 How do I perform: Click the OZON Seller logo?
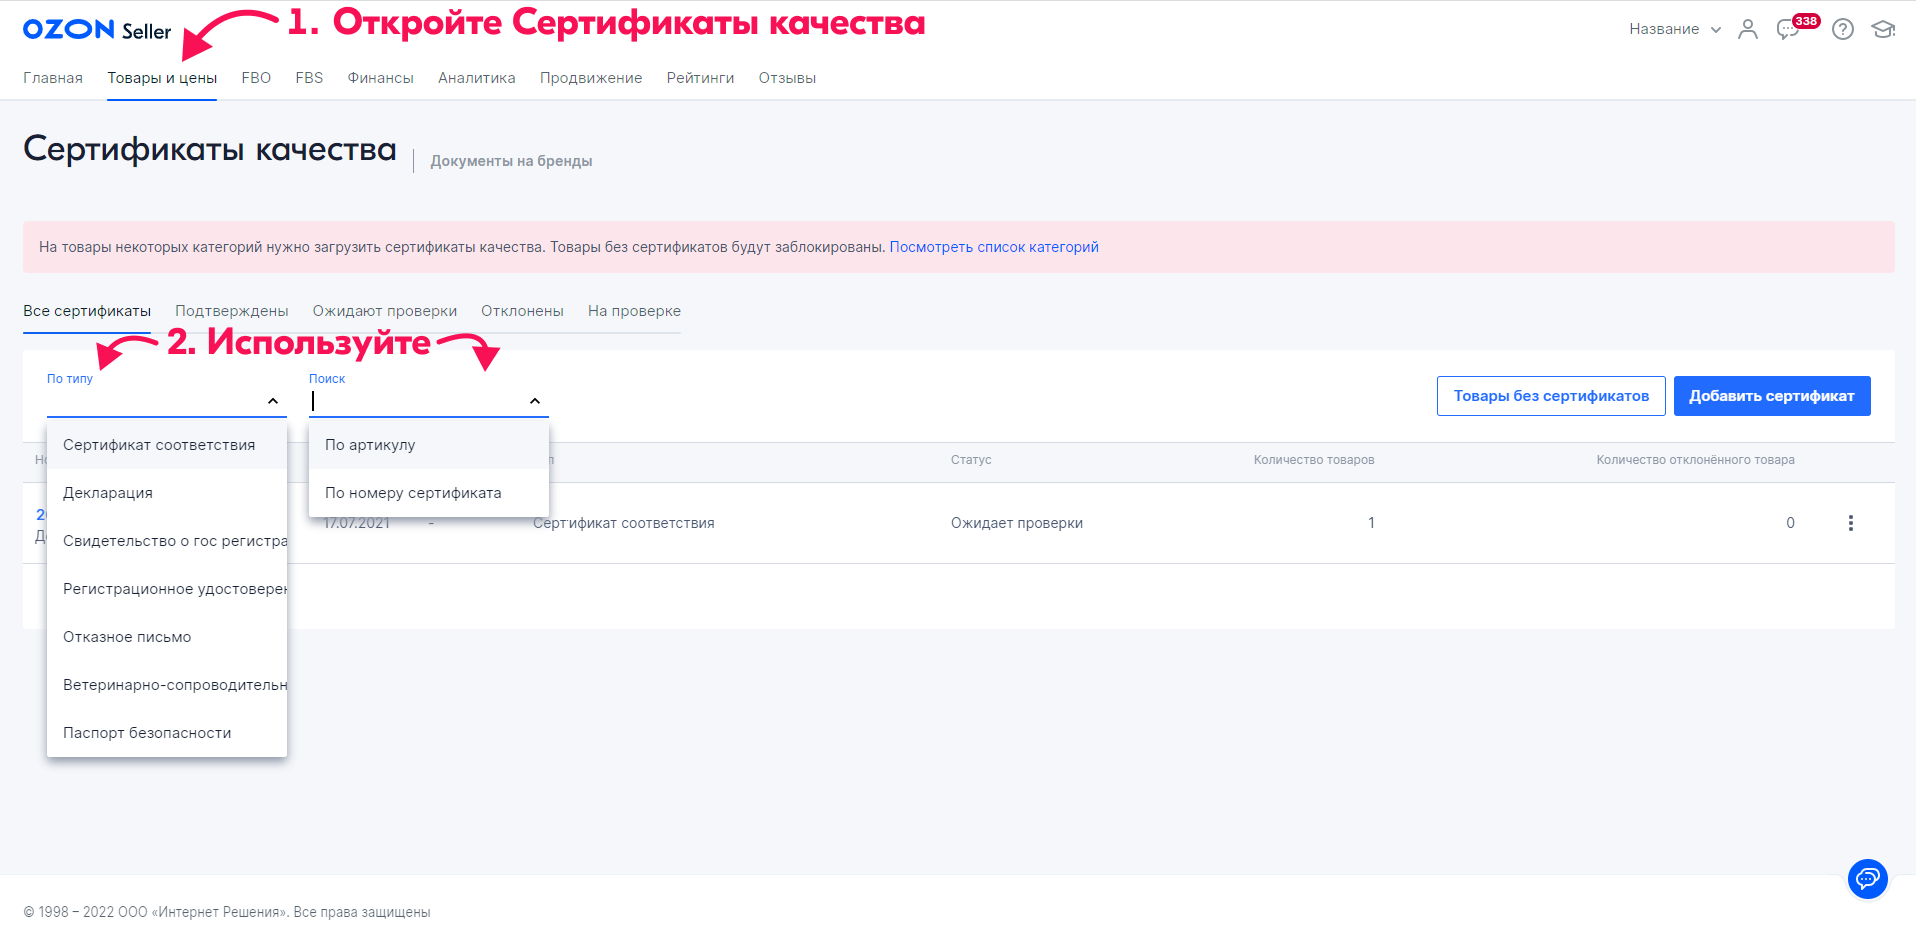(97, 30)
